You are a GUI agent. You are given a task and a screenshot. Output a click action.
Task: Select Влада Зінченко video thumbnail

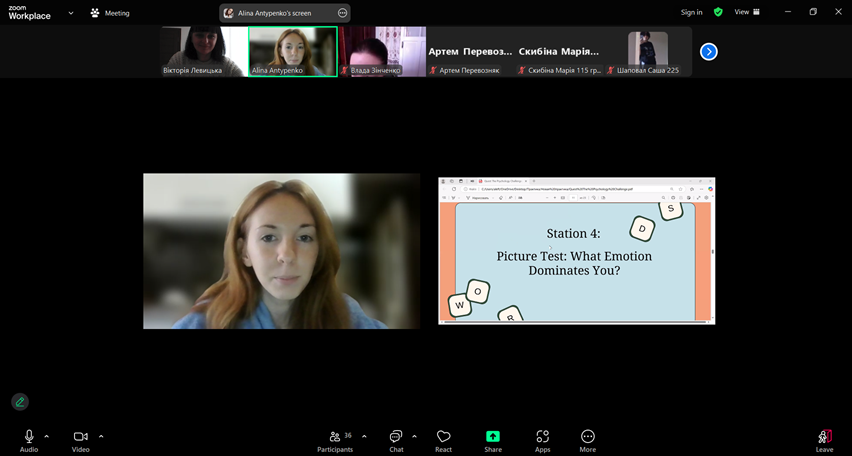click(383, 52)
